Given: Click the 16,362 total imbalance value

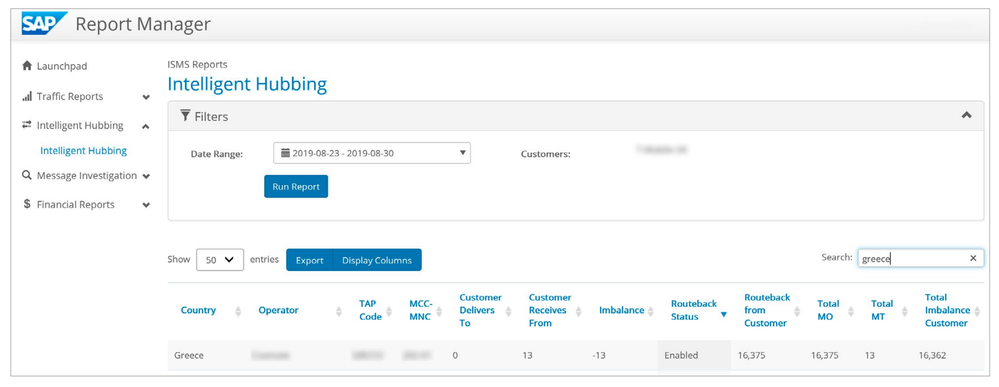Looking at the screenshot, I should pos(932,355).
